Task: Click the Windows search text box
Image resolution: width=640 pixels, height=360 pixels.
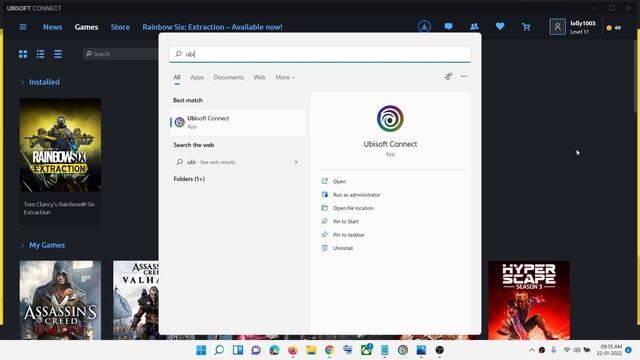Action: (320, 54)
